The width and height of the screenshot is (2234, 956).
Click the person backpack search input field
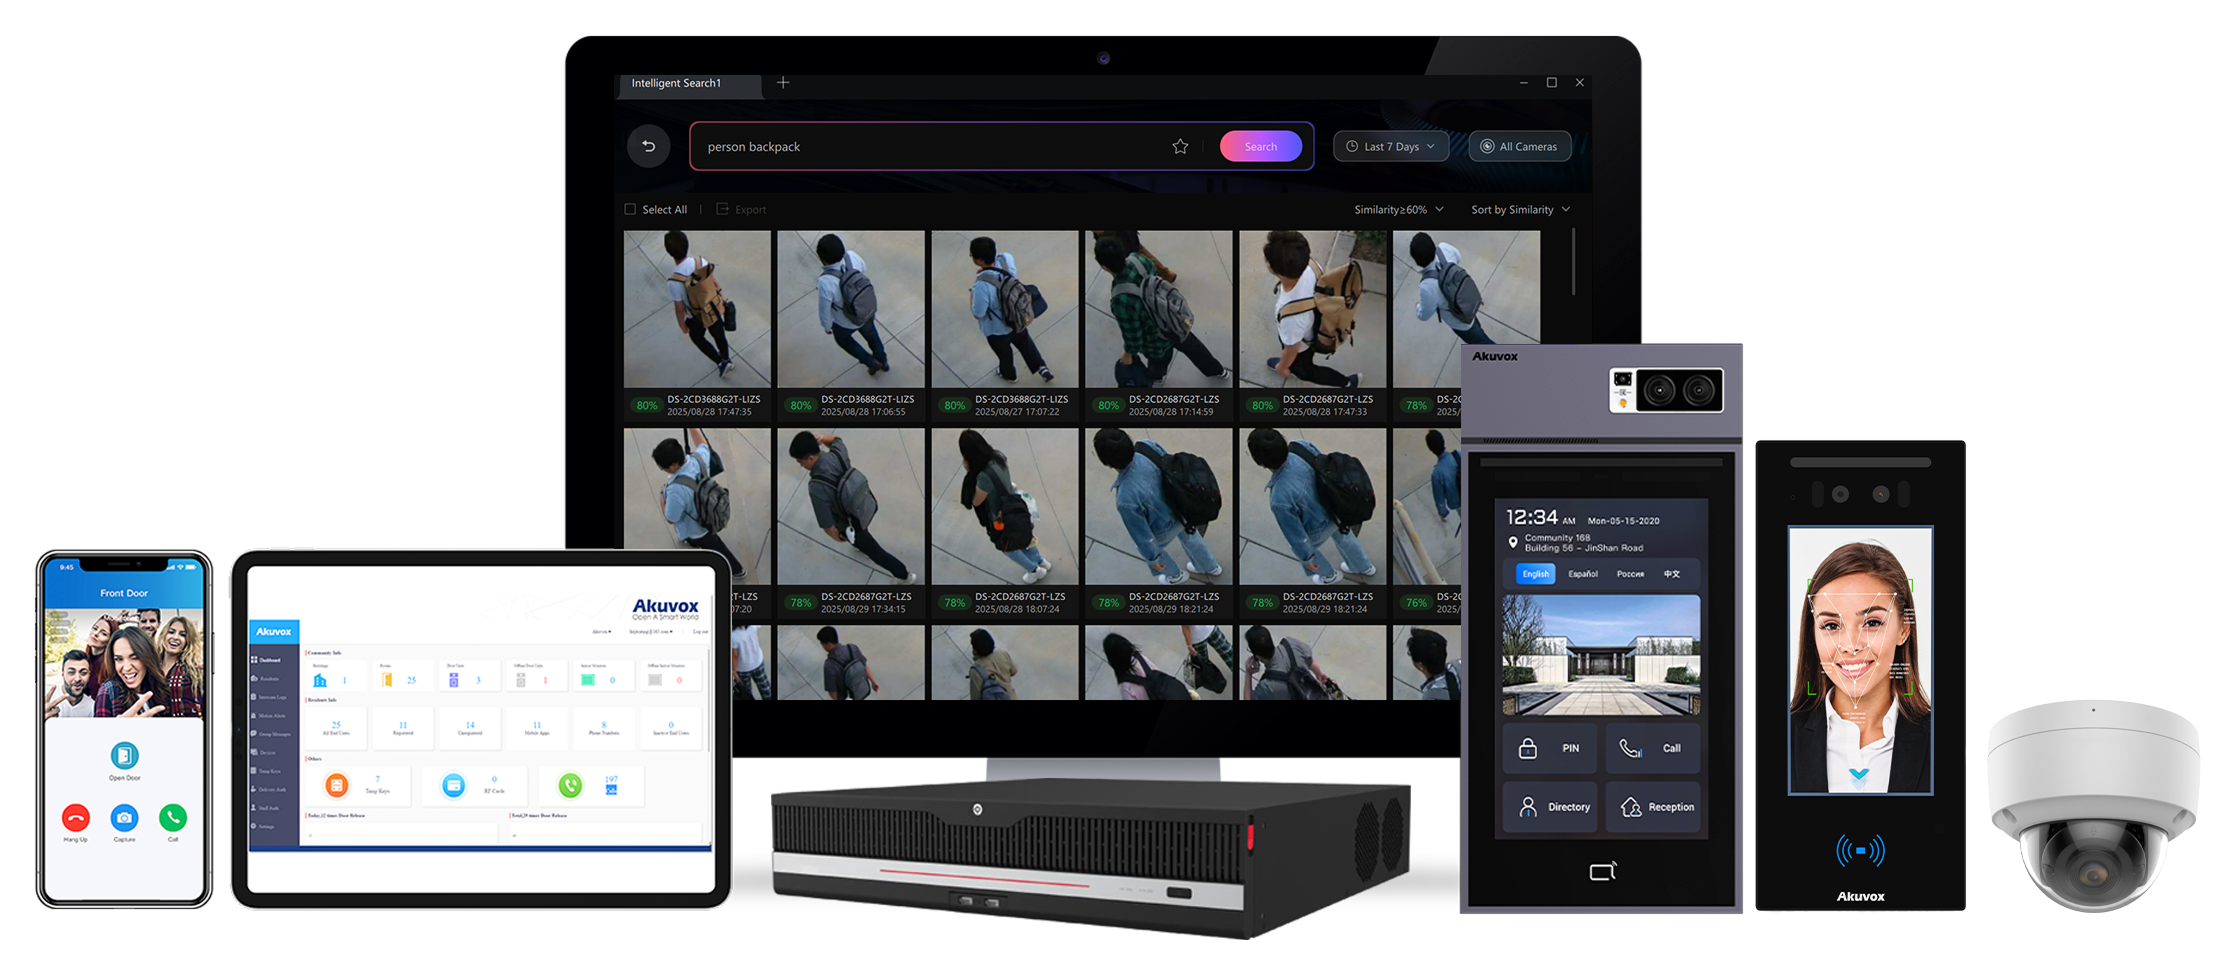pos(930,147)
